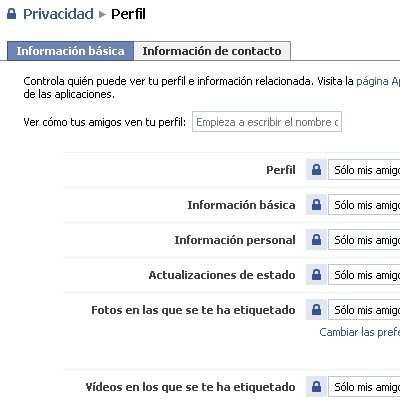The height and width of the screenshot is (400, 400).
Task: Open Actualizaciones de estado privacy dropdown
Action: (x=364, y=275)
